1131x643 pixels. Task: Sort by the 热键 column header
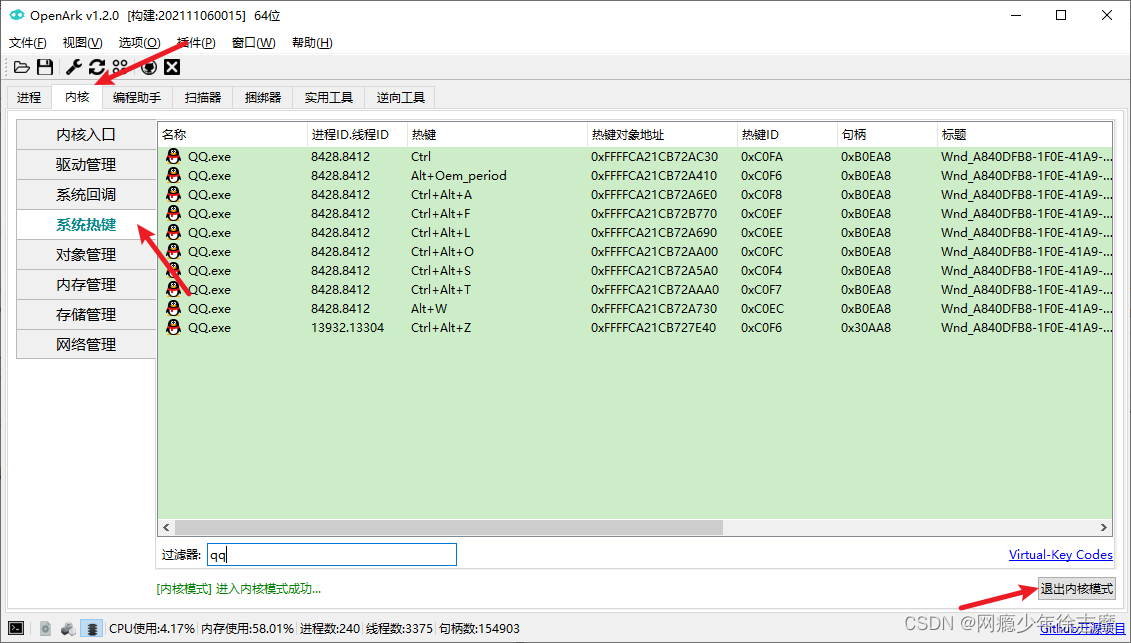497,135
